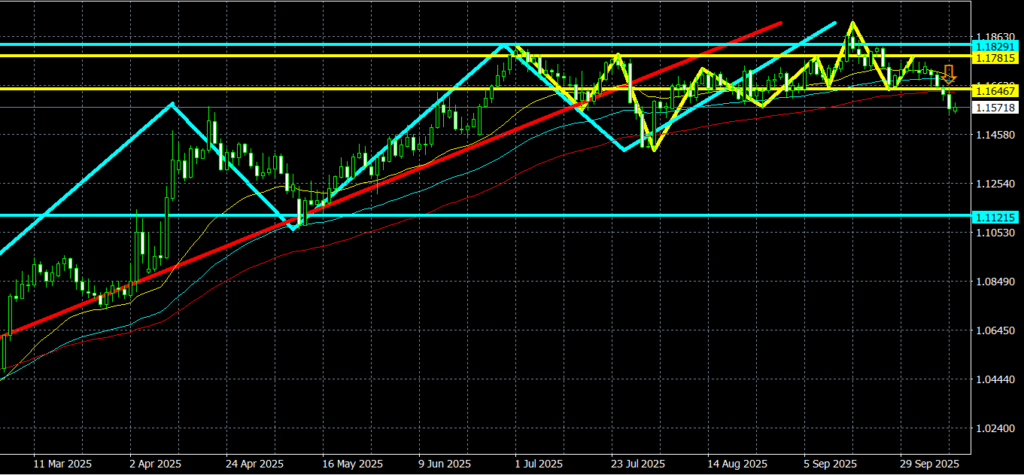Screen dimensions: 1024x475
Task: Click the orange down arrow marker
Action: (x=948, y=73)
